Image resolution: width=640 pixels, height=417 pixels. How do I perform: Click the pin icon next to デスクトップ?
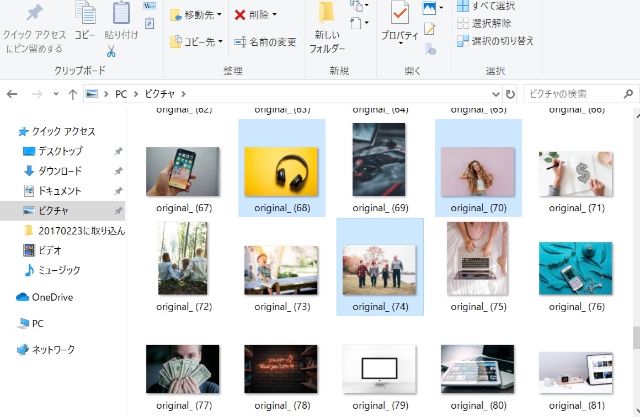click(118, 151)
